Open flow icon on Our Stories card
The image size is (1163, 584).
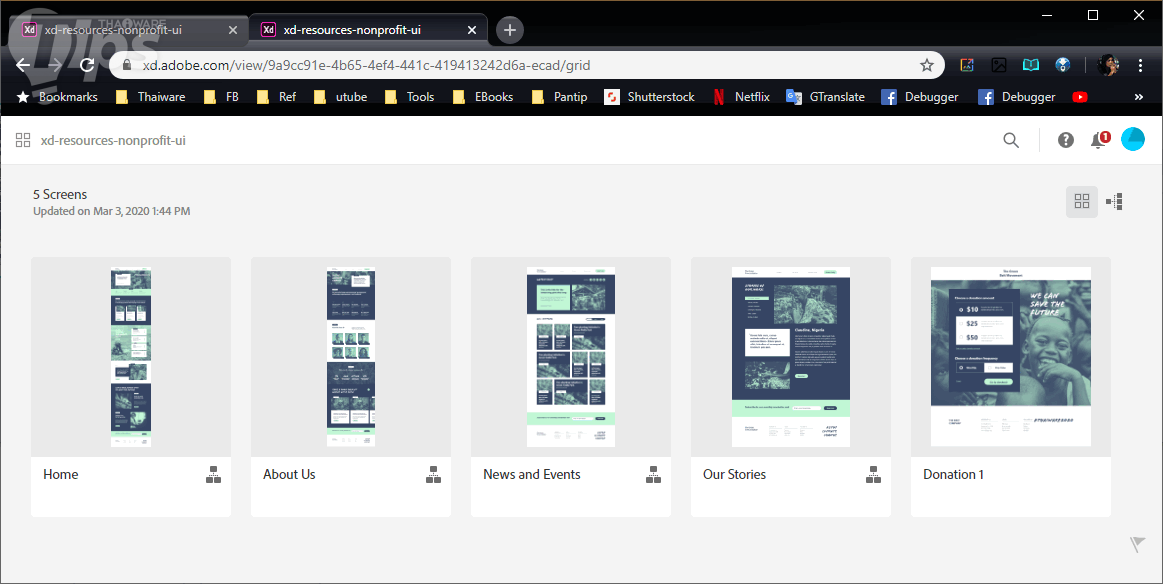click(x=874, y=475)
